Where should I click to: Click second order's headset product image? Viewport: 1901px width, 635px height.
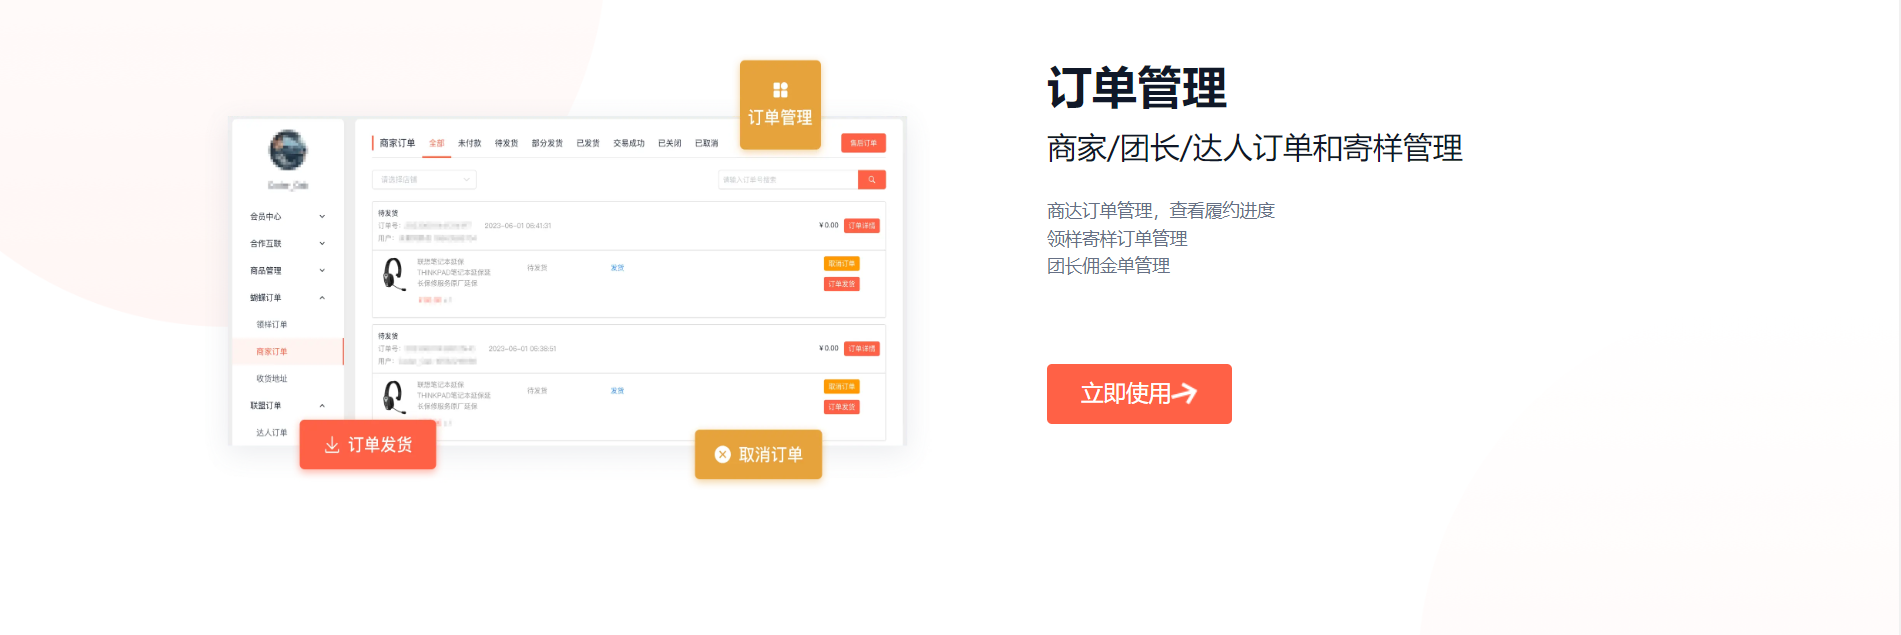point(394,396)
